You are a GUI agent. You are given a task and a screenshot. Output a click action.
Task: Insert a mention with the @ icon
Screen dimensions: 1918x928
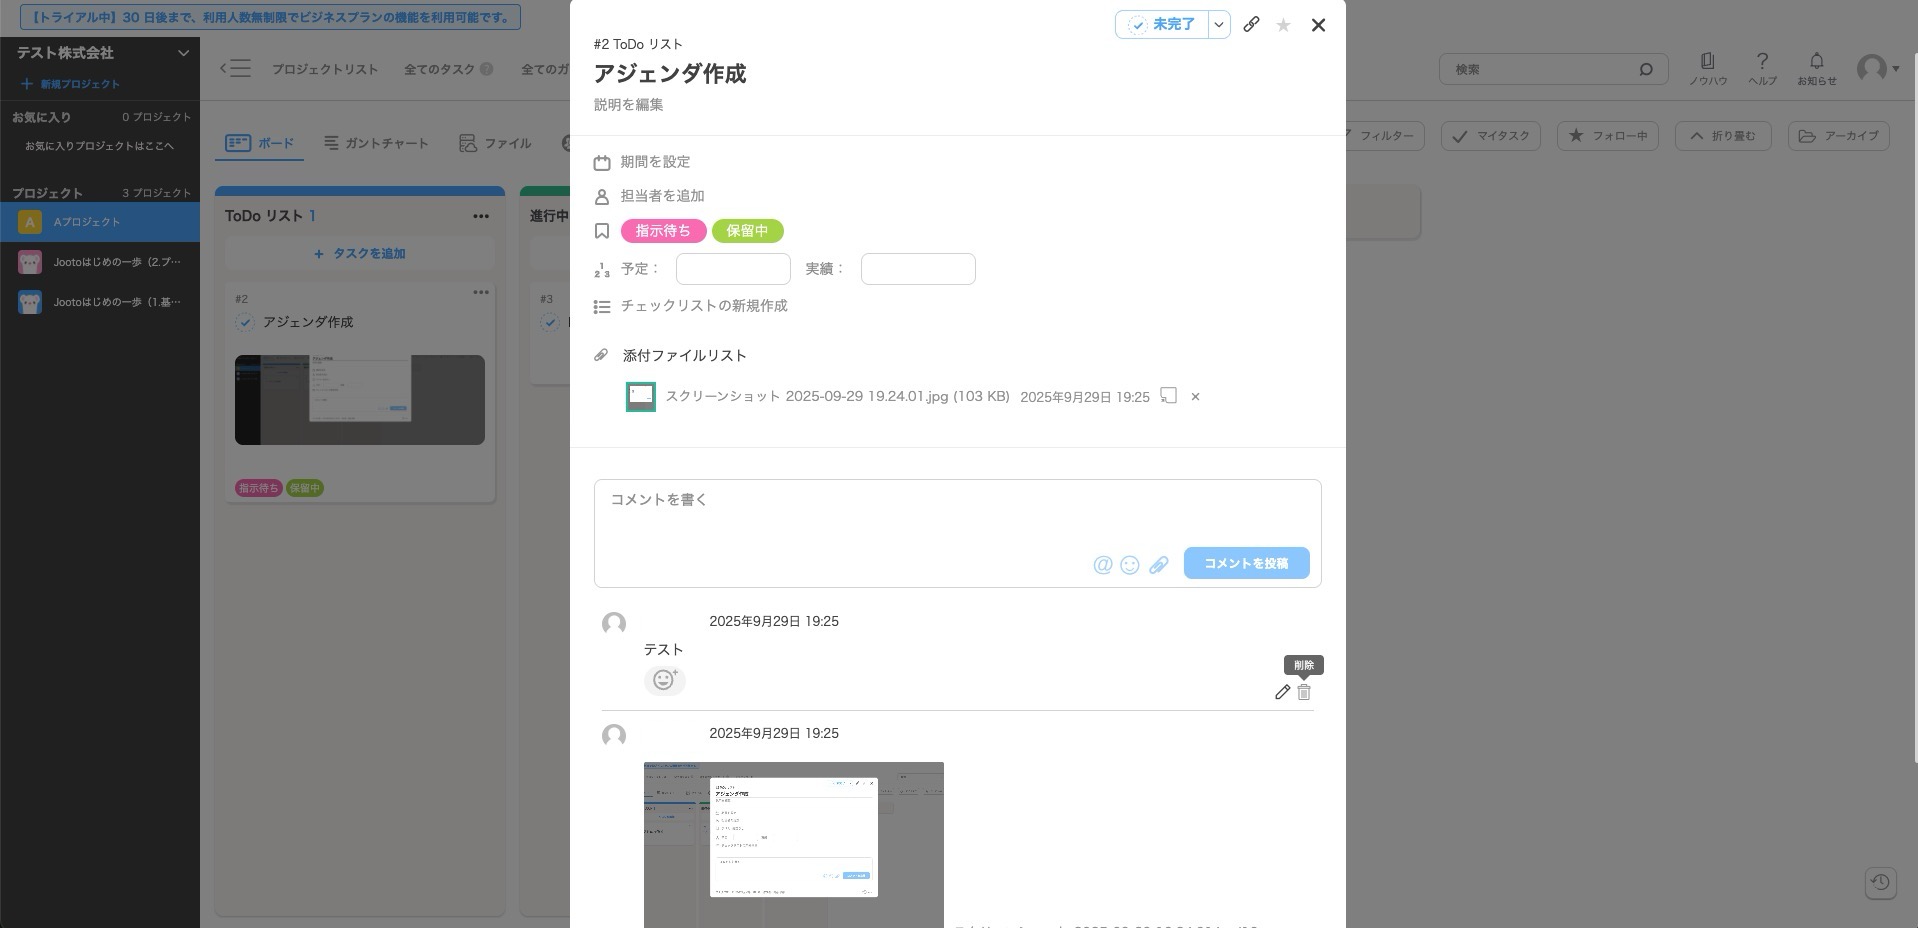(x=1102, y=565)
